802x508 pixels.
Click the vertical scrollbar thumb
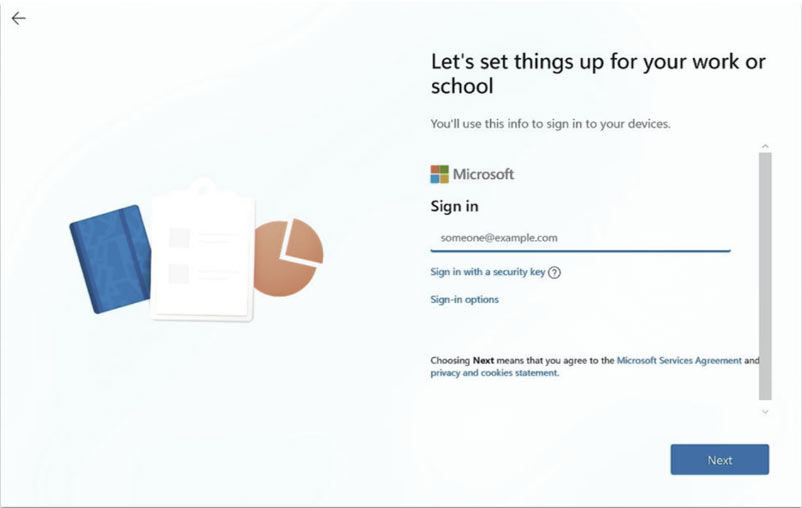coord(765,275)
